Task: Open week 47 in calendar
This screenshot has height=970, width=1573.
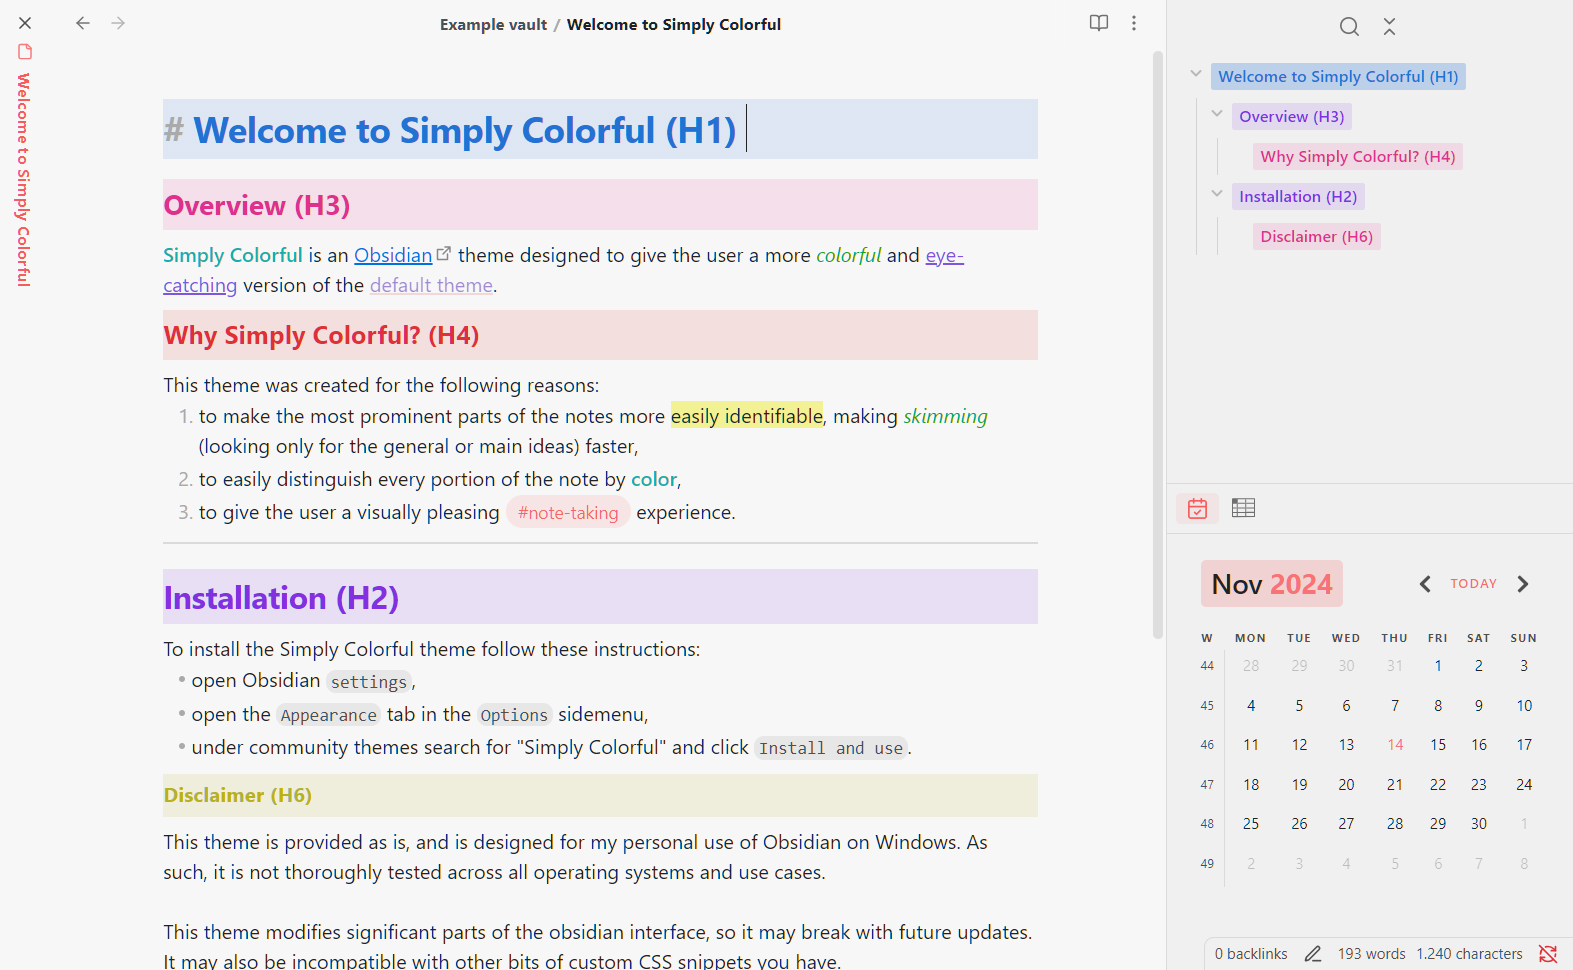Action: [1207, 785]
